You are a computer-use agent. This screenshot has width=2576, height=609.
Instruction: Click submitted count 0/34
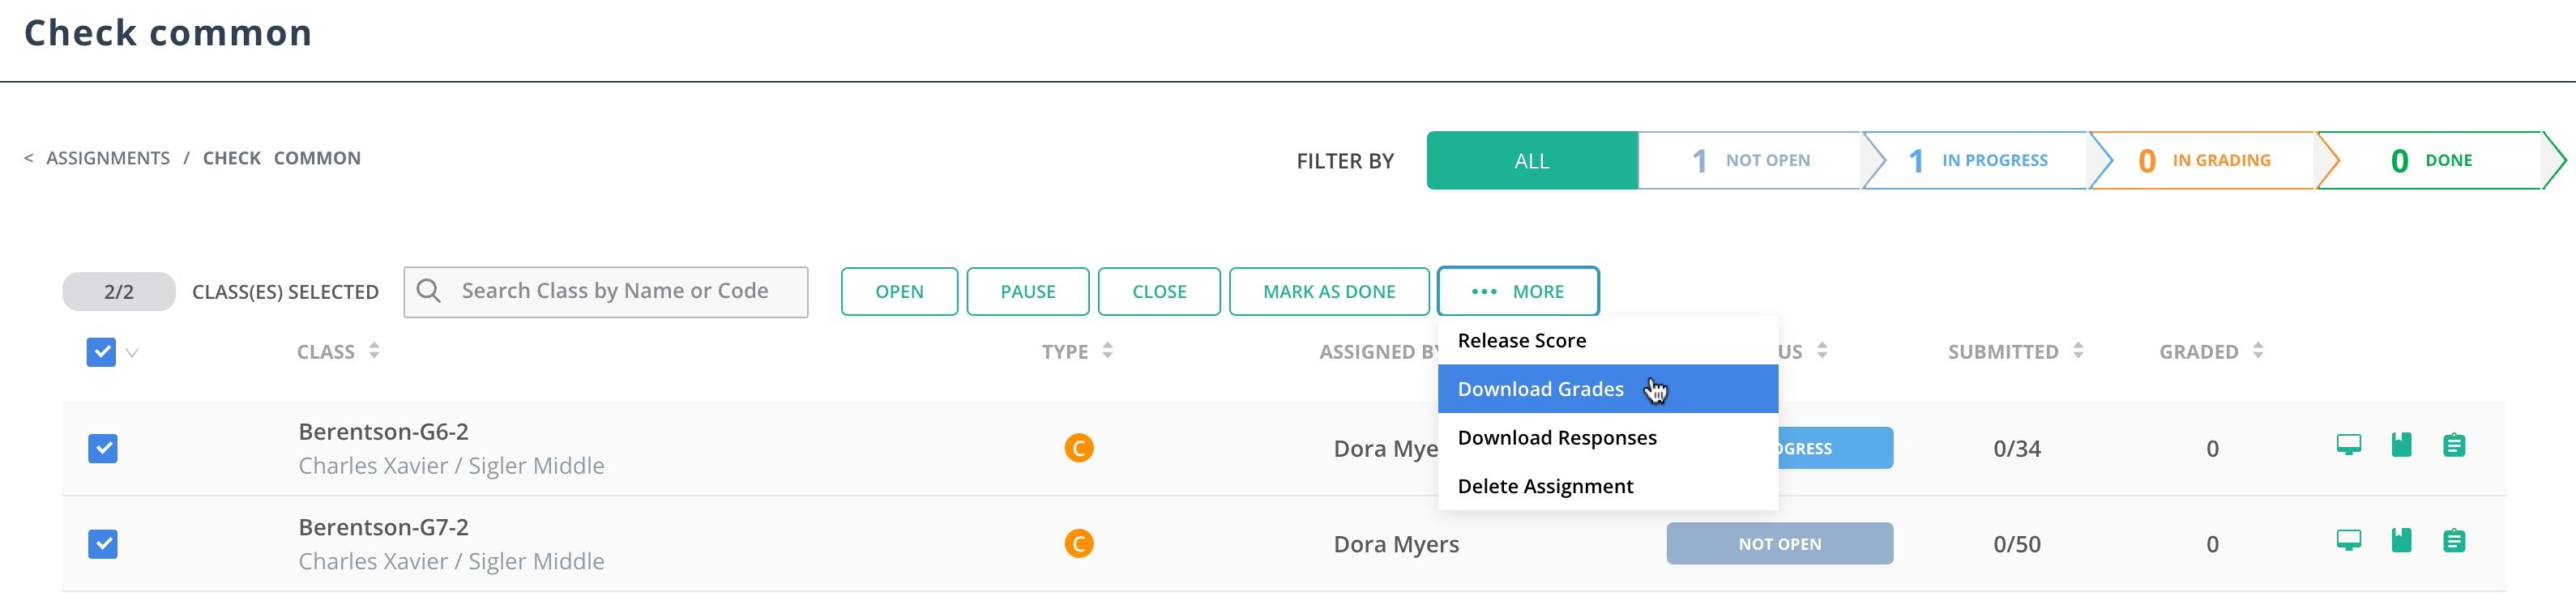click(x=2016, y=448)
